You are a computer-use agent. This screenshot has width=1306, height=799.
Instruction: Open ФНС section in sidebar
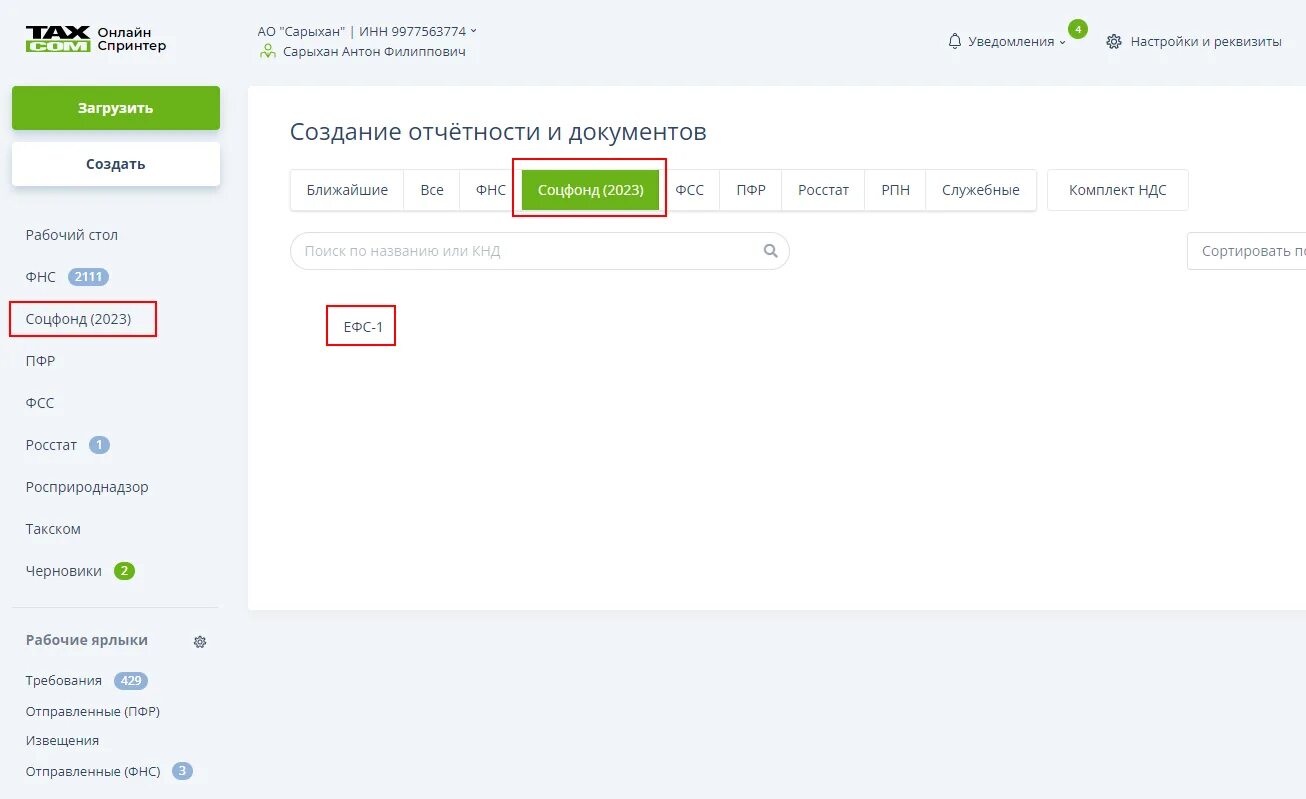[x=41, y=277]
